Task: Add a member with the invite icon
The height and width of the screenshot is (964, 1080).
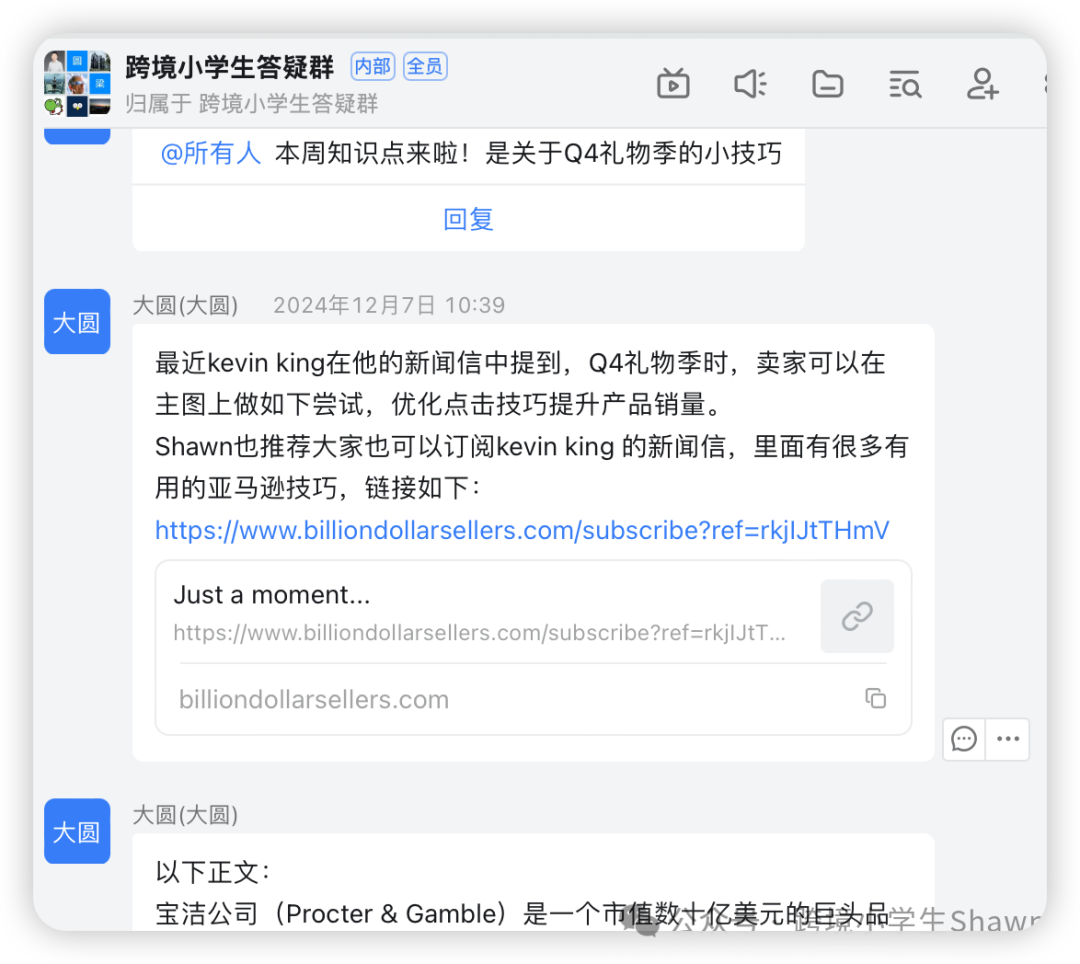Action: coord(981,84)
